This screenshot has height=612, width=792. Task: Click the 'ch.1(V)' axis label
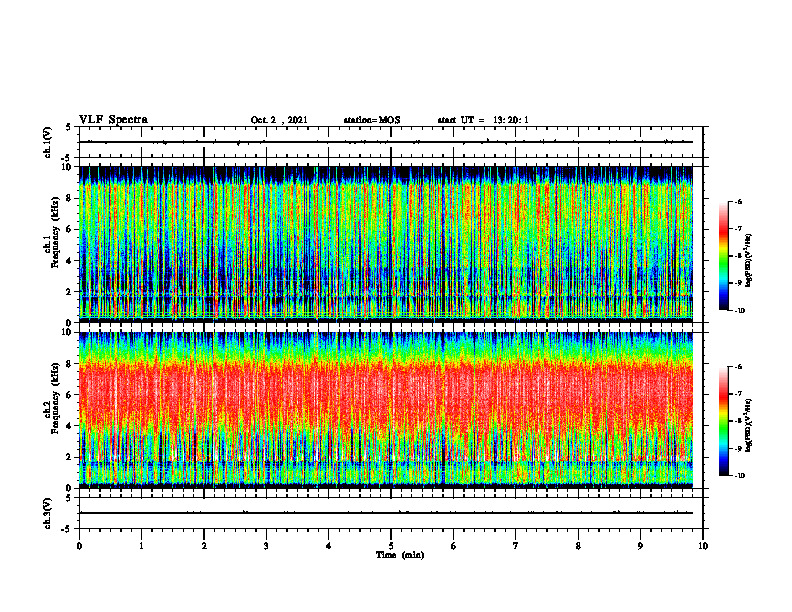(47, 142)
